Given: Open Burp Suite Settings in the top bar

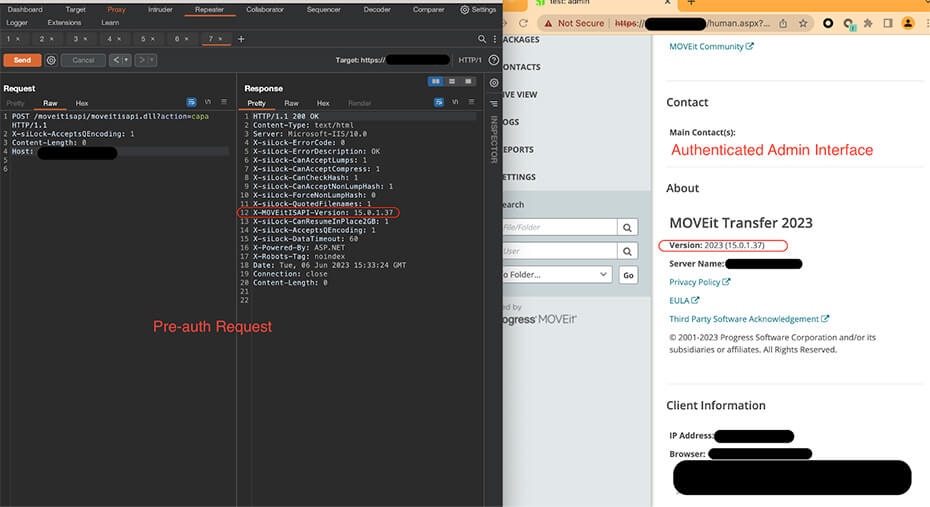Looking at the screenshot, I should click(x=478, y=9).
